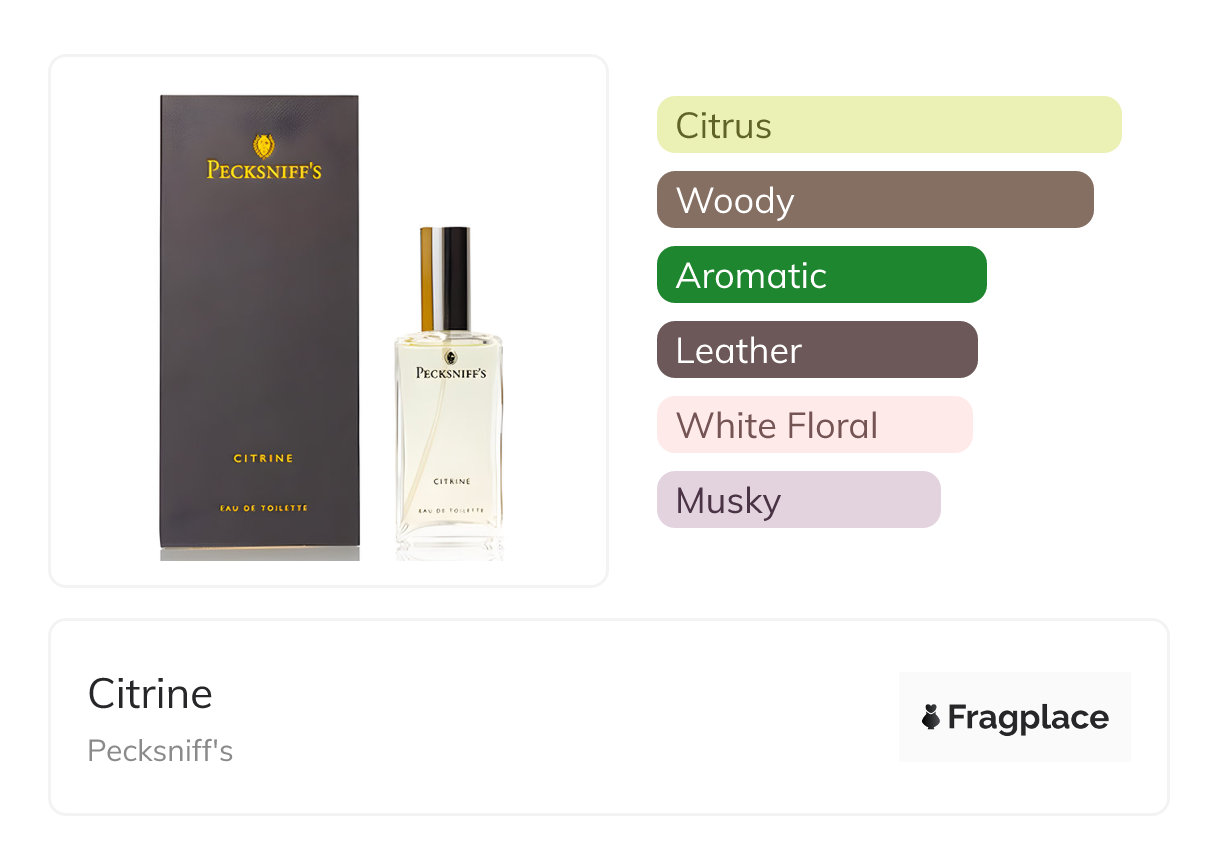Click Eau de Toilette text on box
1218x864 pixels.
pos(264,508)
